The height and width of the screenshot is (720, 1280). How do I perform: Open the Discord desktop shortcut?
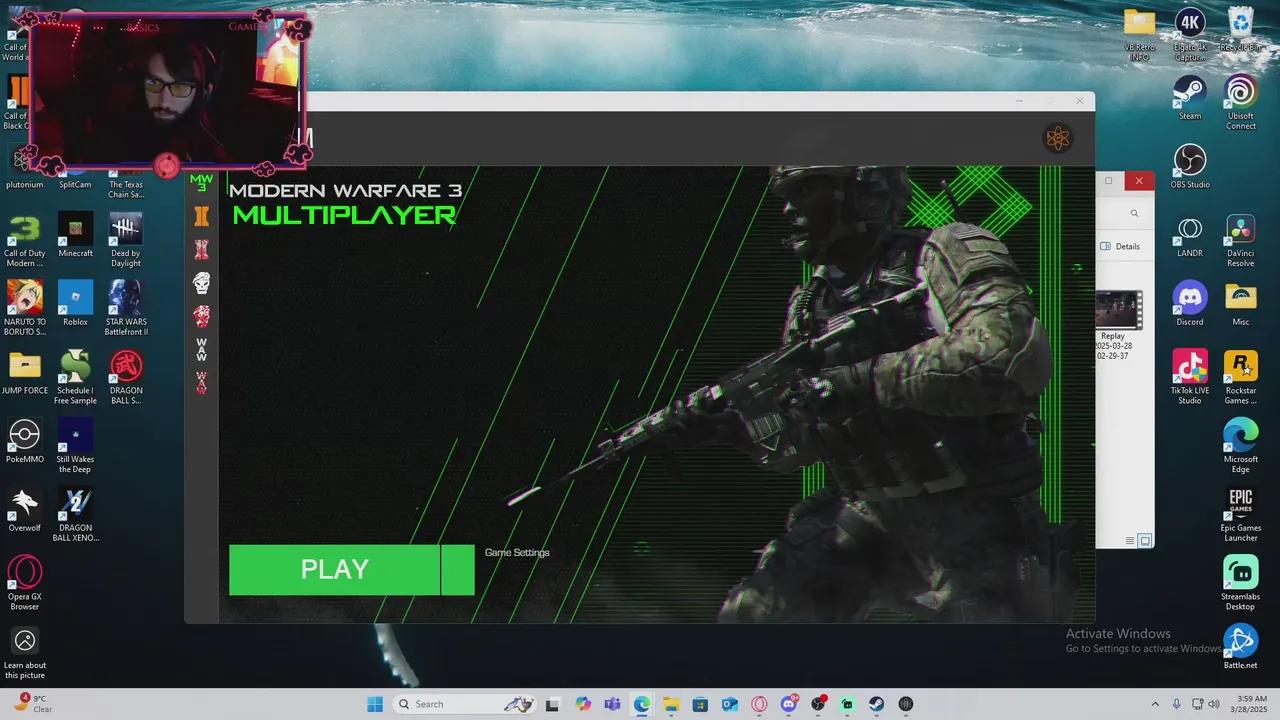[x=1189, y=303]
